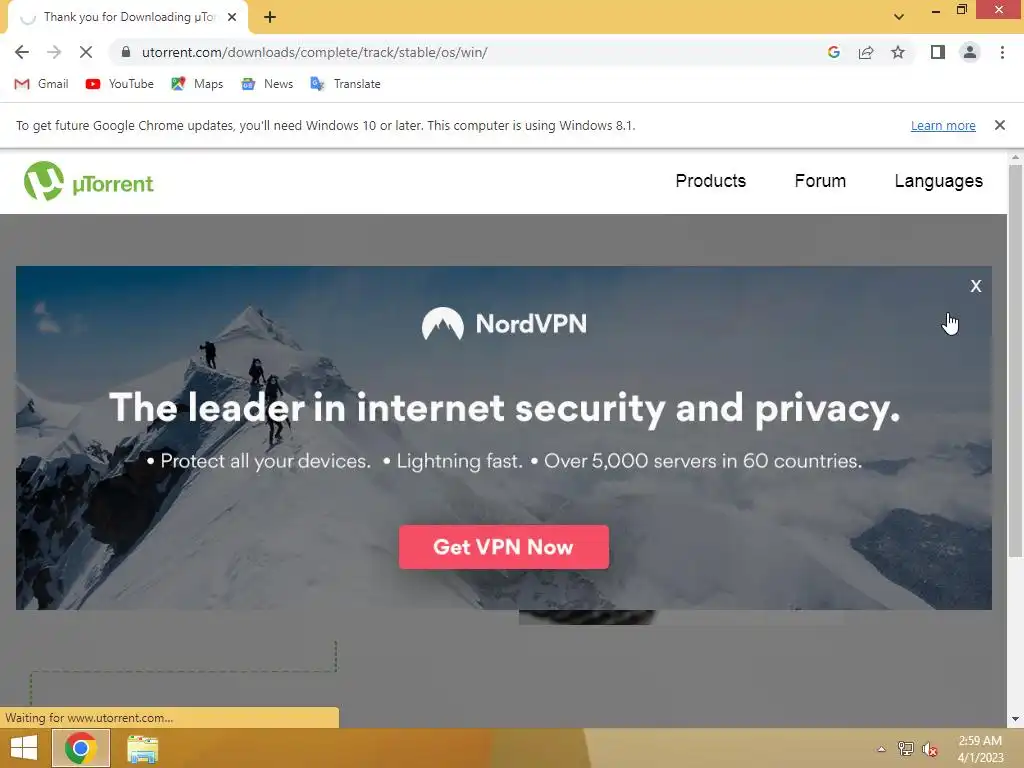Open the Chrome profile avatar

[970, 52]
